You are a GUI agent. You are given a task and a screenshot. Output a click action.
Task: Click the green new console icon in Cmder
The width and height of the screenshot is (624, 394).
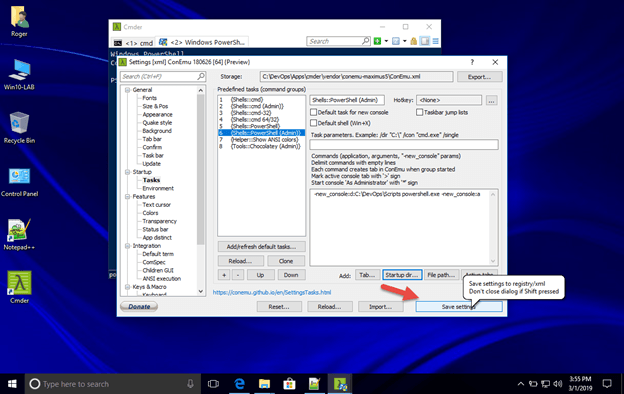[x=377, y=41]
